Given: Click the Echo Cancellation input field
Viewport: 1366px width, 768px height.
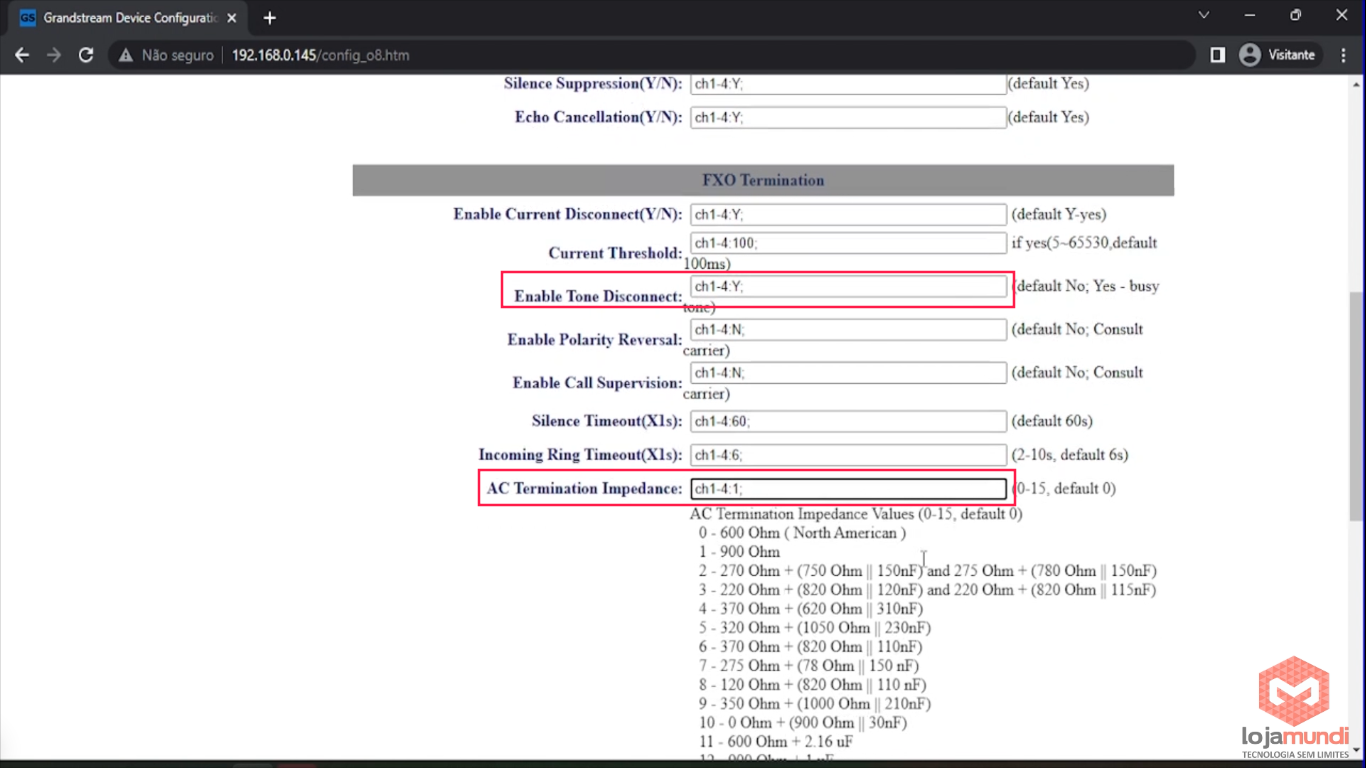Looking at the screenshot, I should point(848,118).
